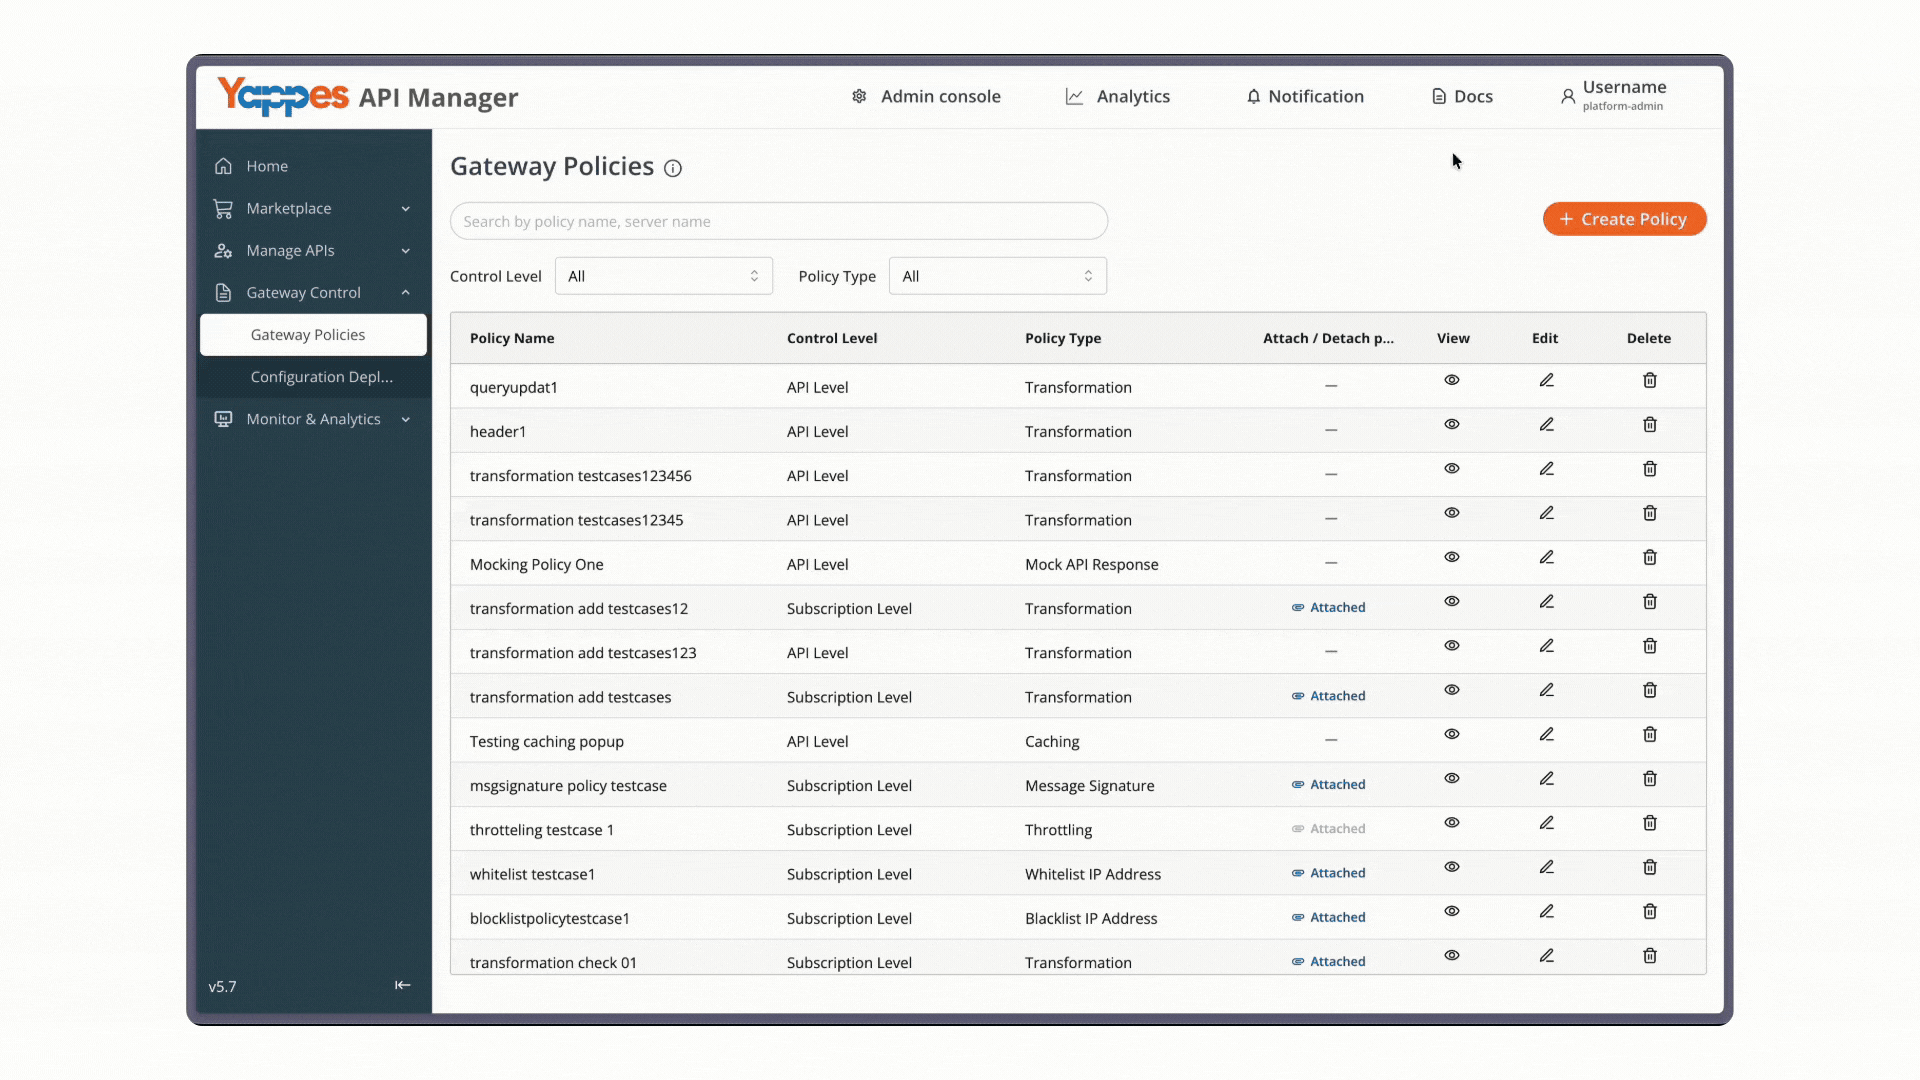Open the Policy Type dropdown
This screenshot has height=1080, width=1920.
[x=998, y=276]
